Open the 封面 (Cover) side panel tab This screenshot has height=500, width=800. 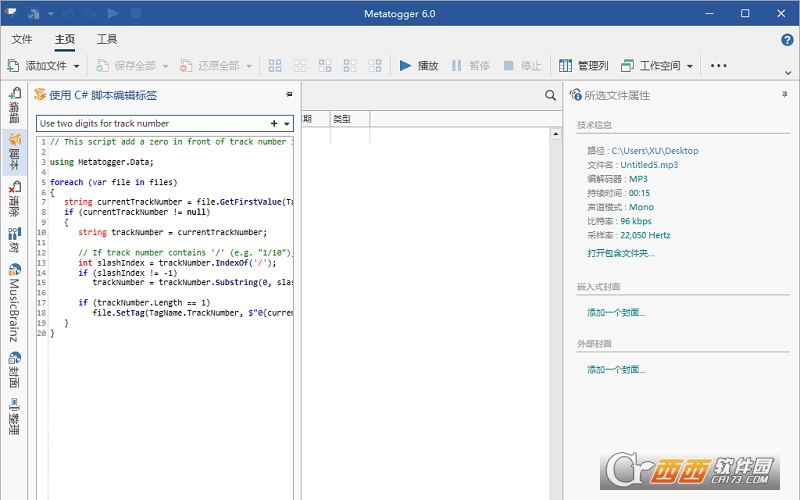click(14, 368)
